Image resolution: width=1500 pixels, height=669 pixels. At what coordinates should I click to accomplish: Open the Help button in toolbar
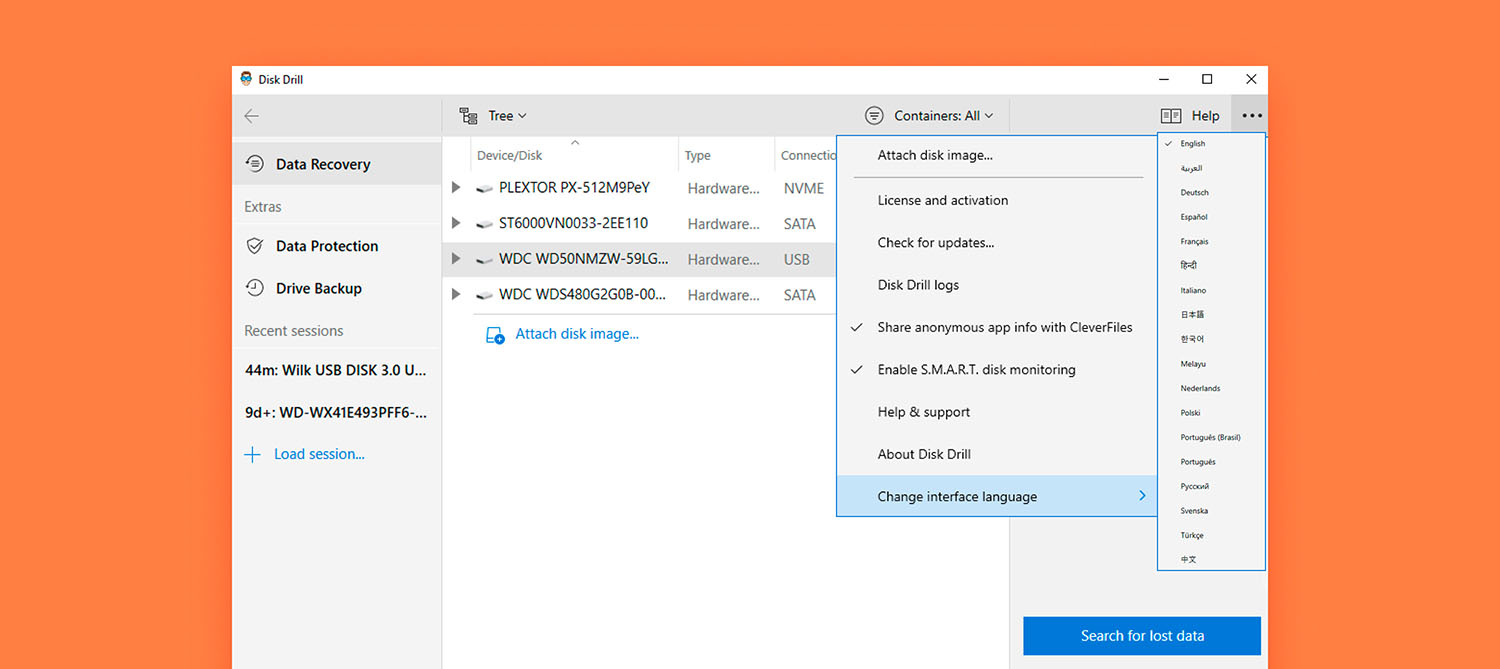click(x=1190, y=116)
